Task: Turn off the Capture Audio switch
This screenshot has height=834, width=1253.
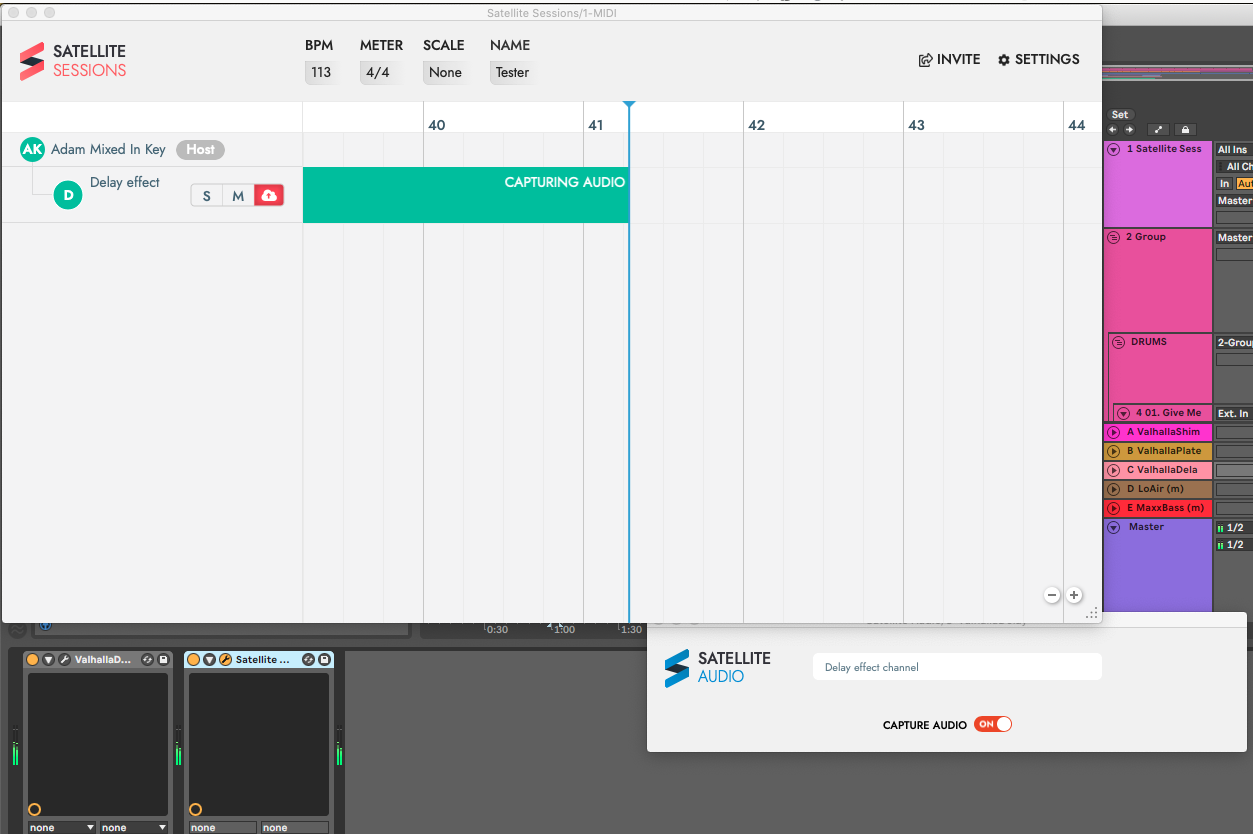Action: tap(992, 724)
